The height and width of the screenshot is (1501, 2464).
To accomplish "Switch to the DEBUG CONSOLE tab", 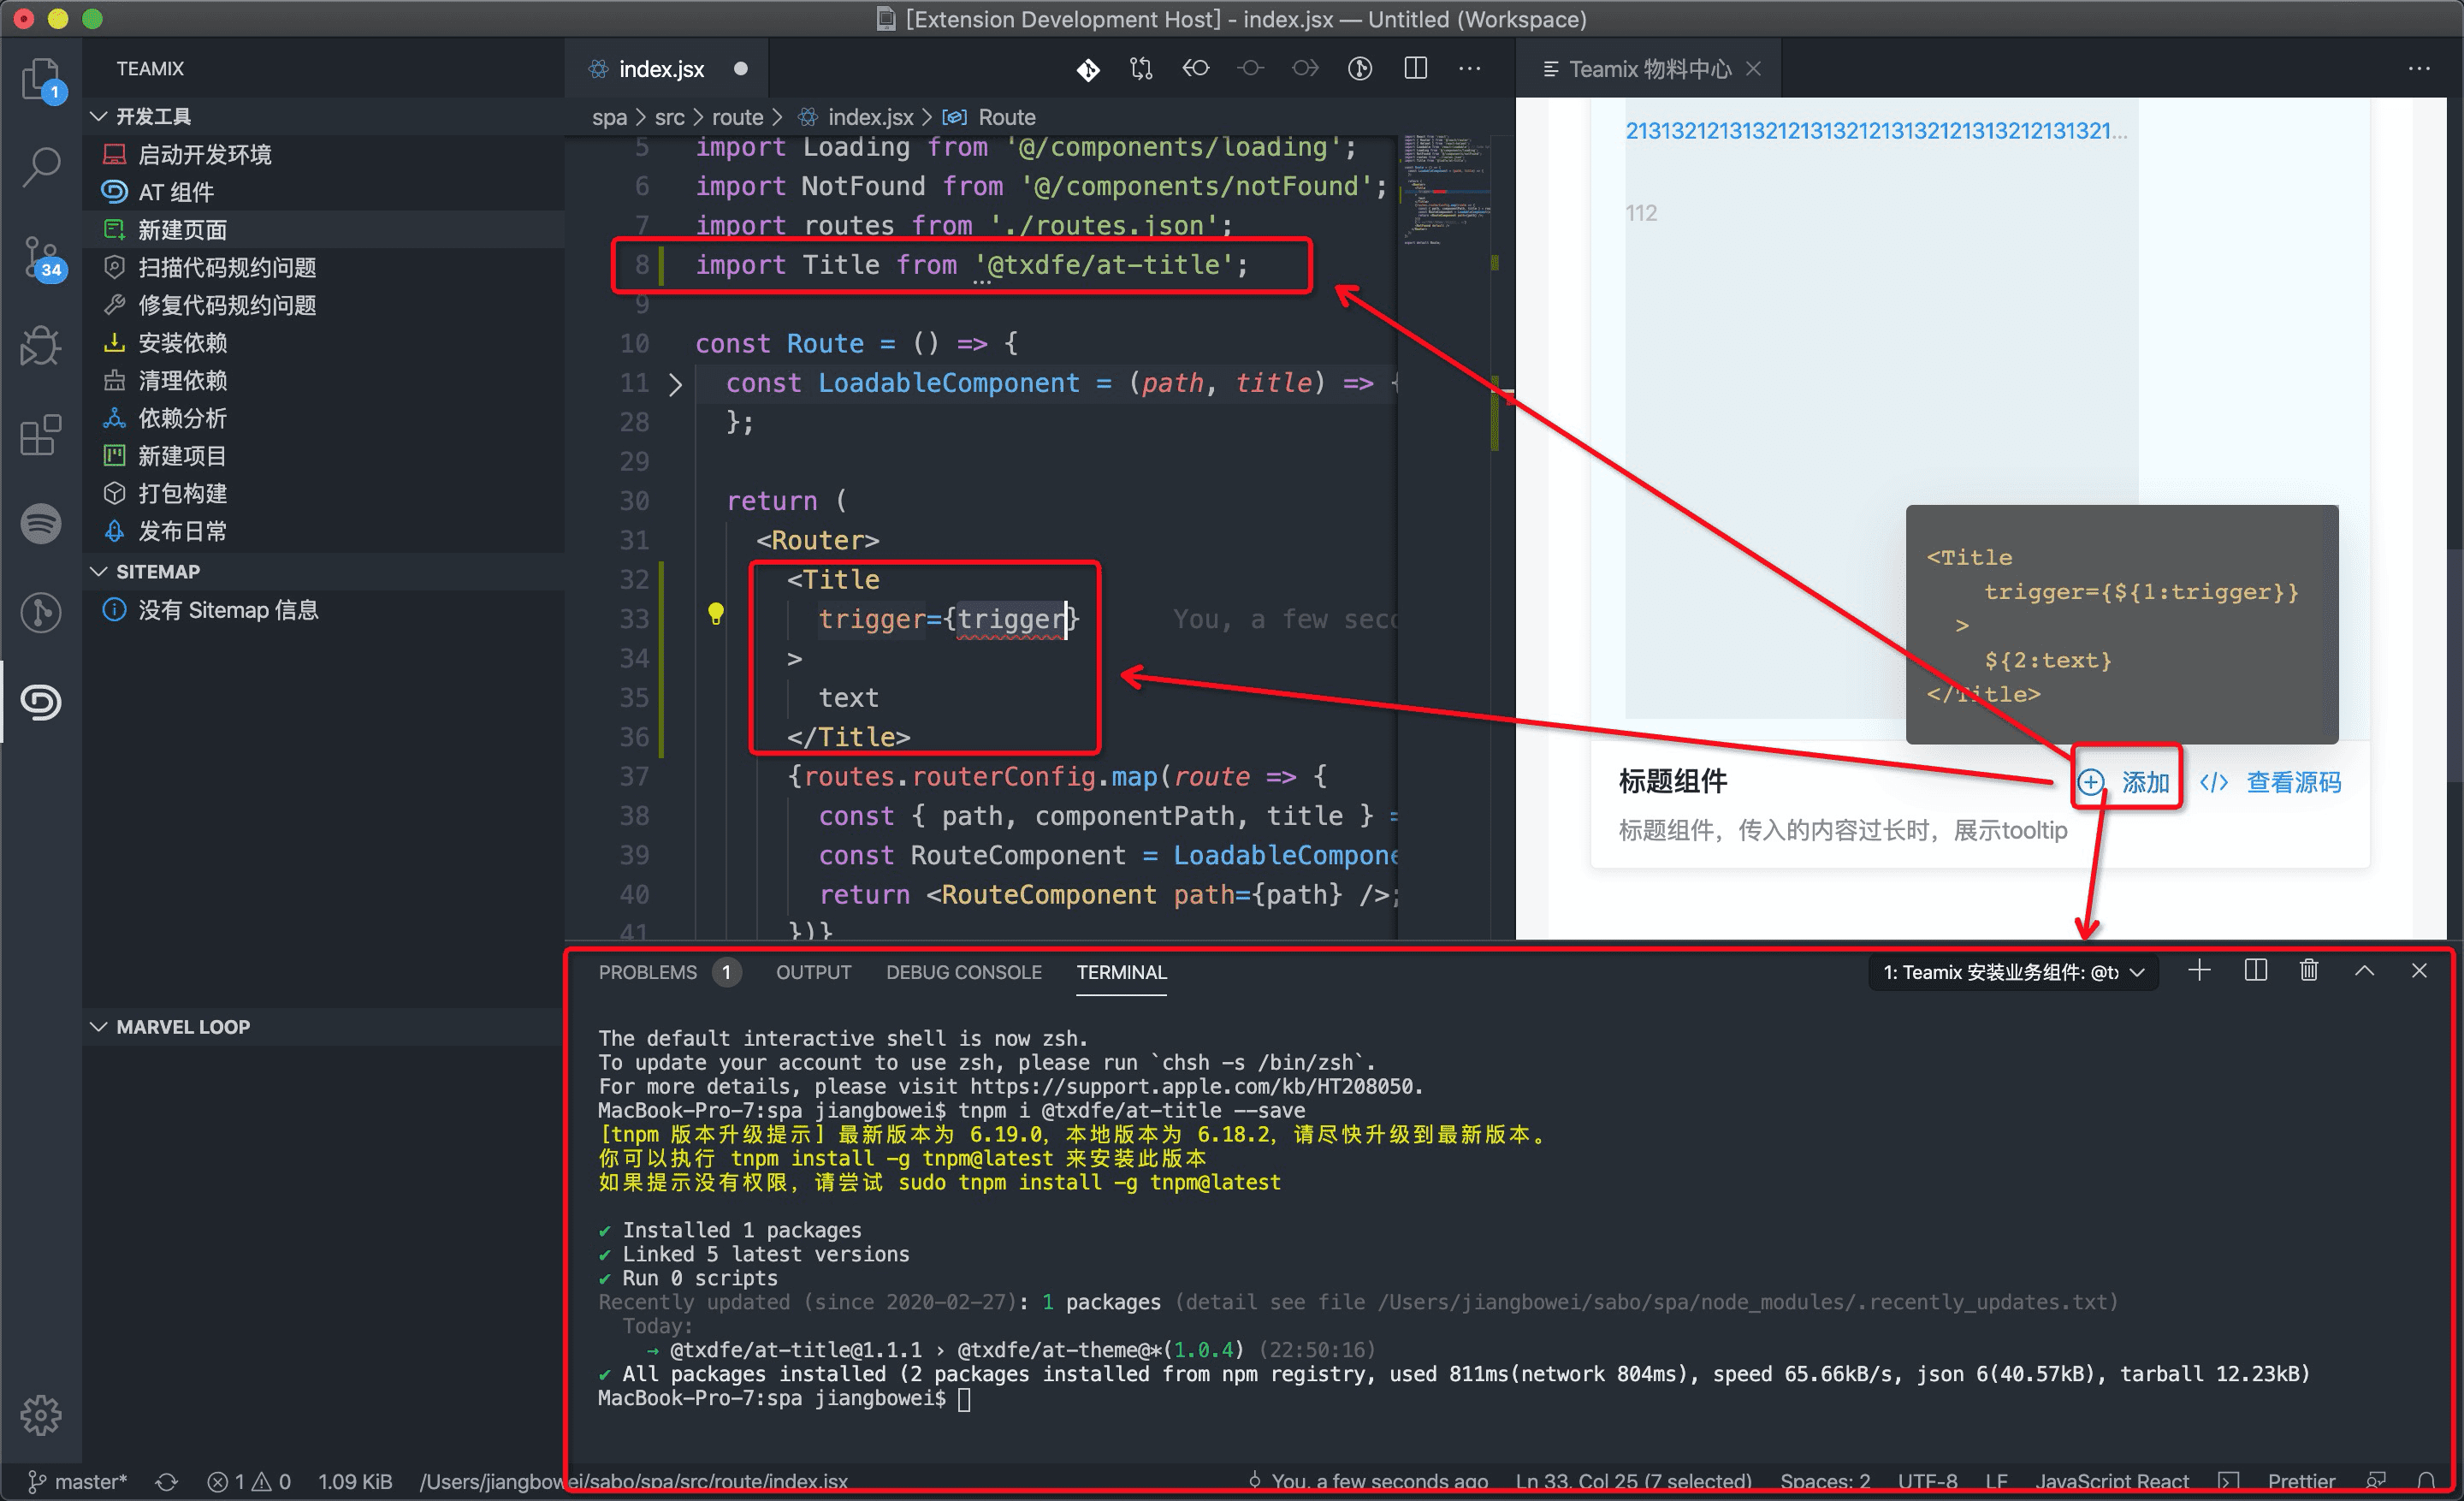I will coord(964,972).
